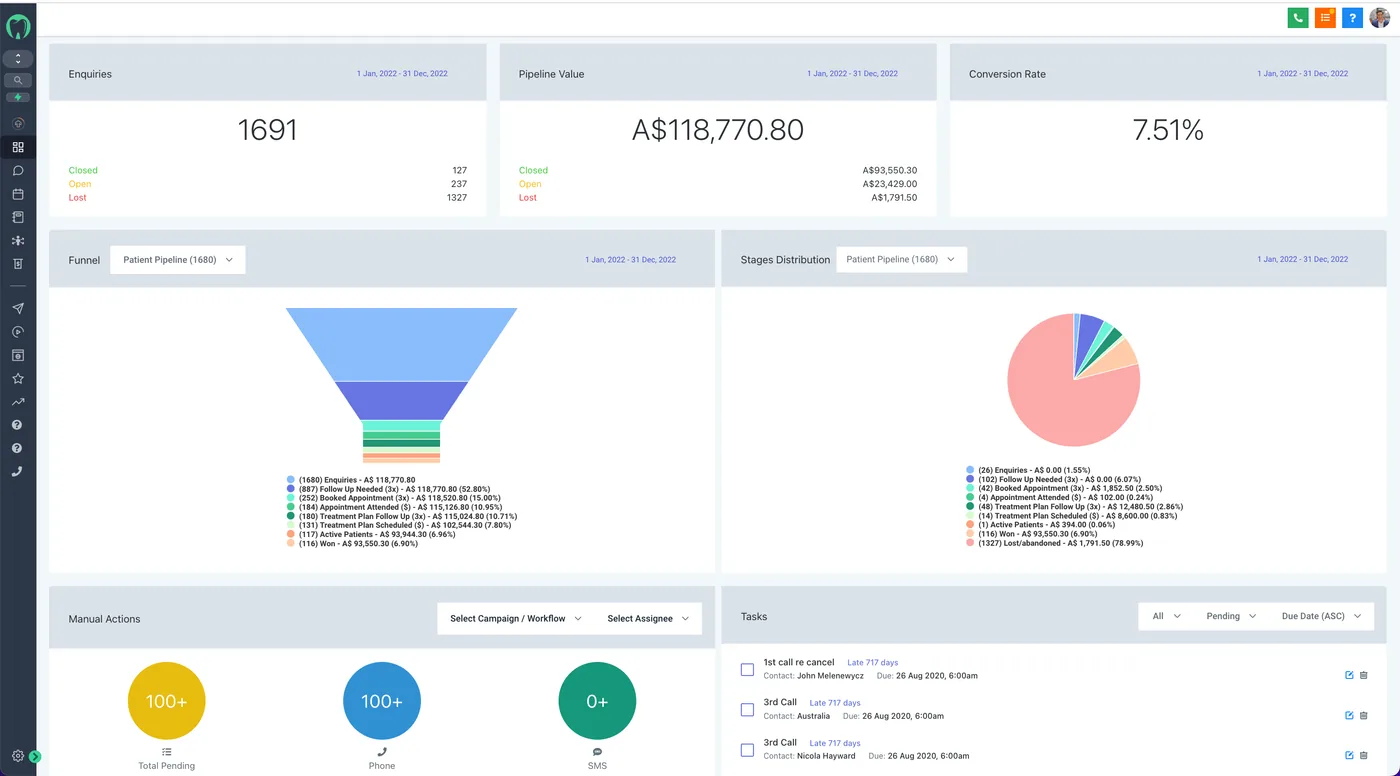1400x776 pixels.
Task: Delete the Australia 3rd Call task
Action: tap(1364, 715)
